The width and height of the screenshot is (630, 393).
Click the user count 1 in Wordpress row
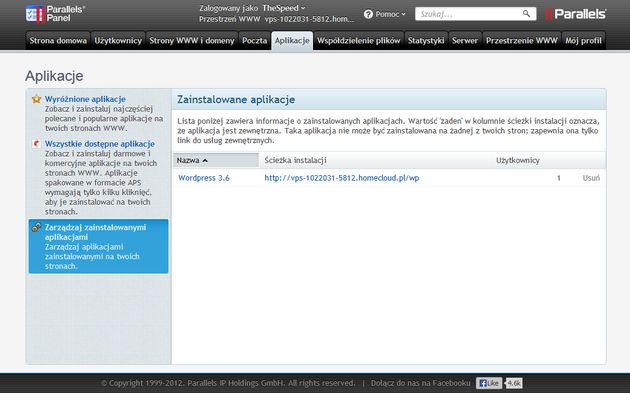click(558, 178)
